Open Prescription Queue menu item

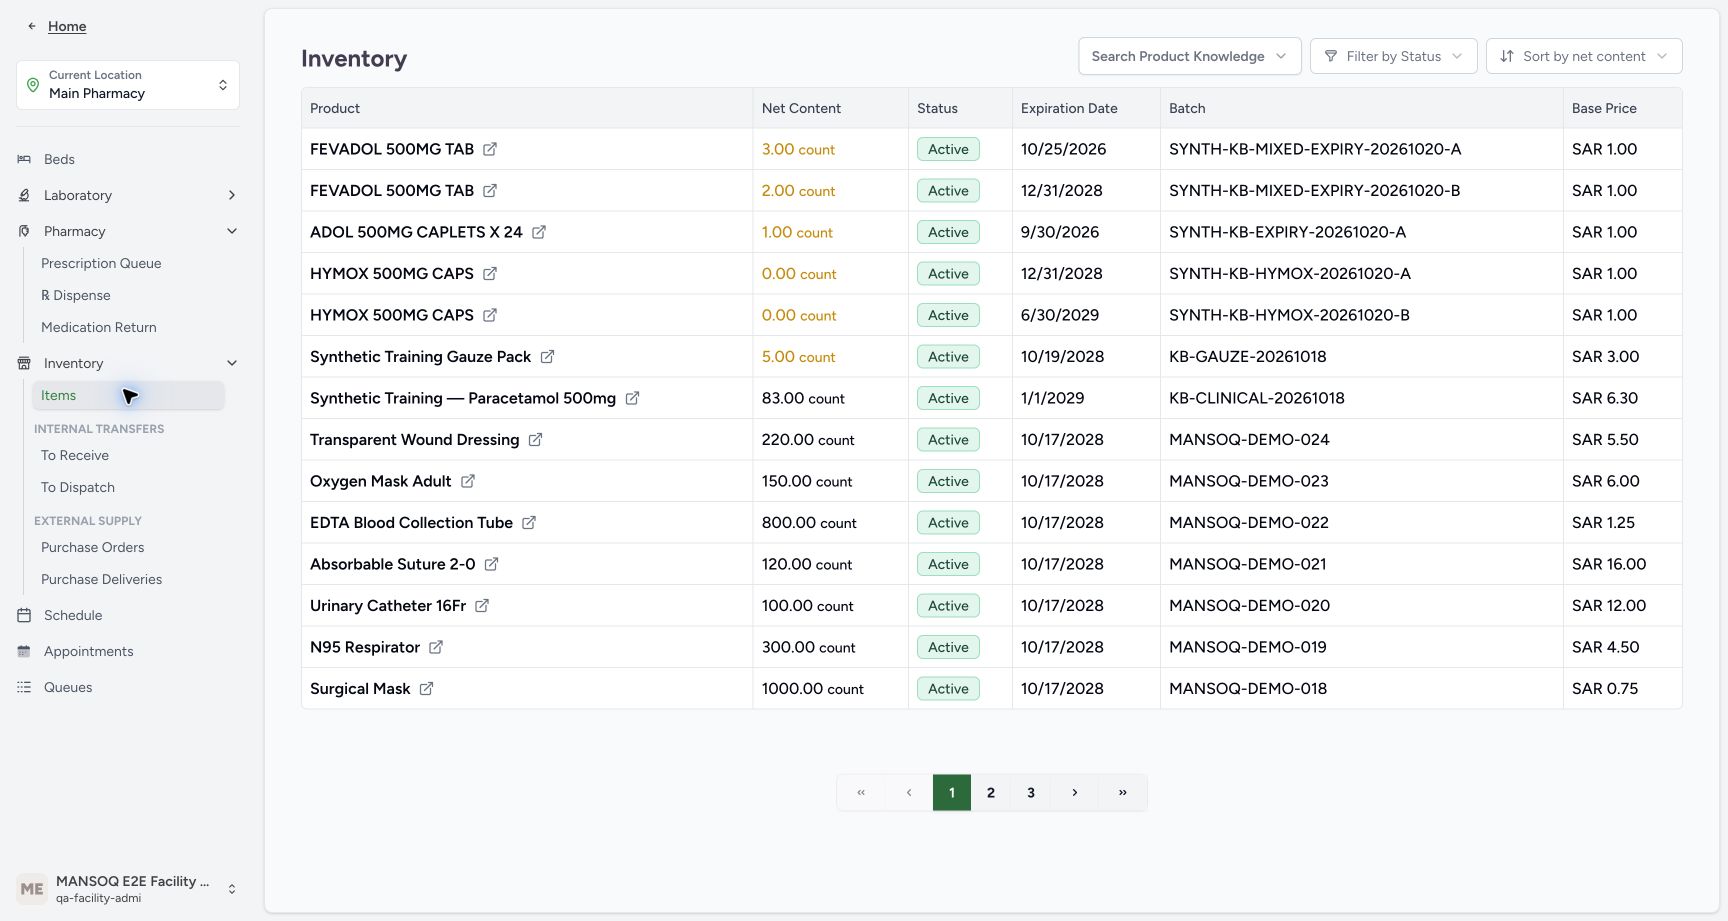point(101,263)
